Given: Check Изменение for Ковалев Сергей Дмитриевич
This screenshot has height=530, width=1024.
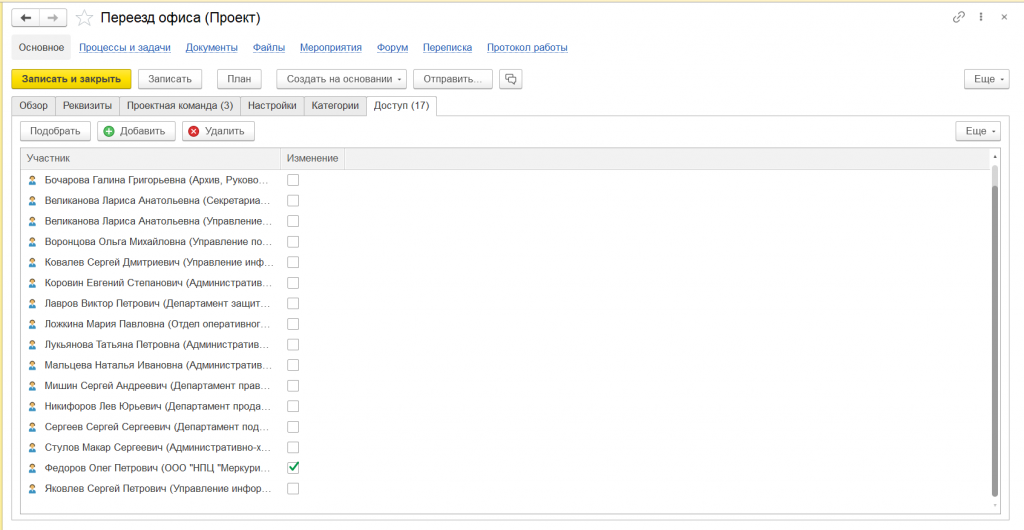Looking at the screenshot, I should pyautogui.click(x=293, y=262).
